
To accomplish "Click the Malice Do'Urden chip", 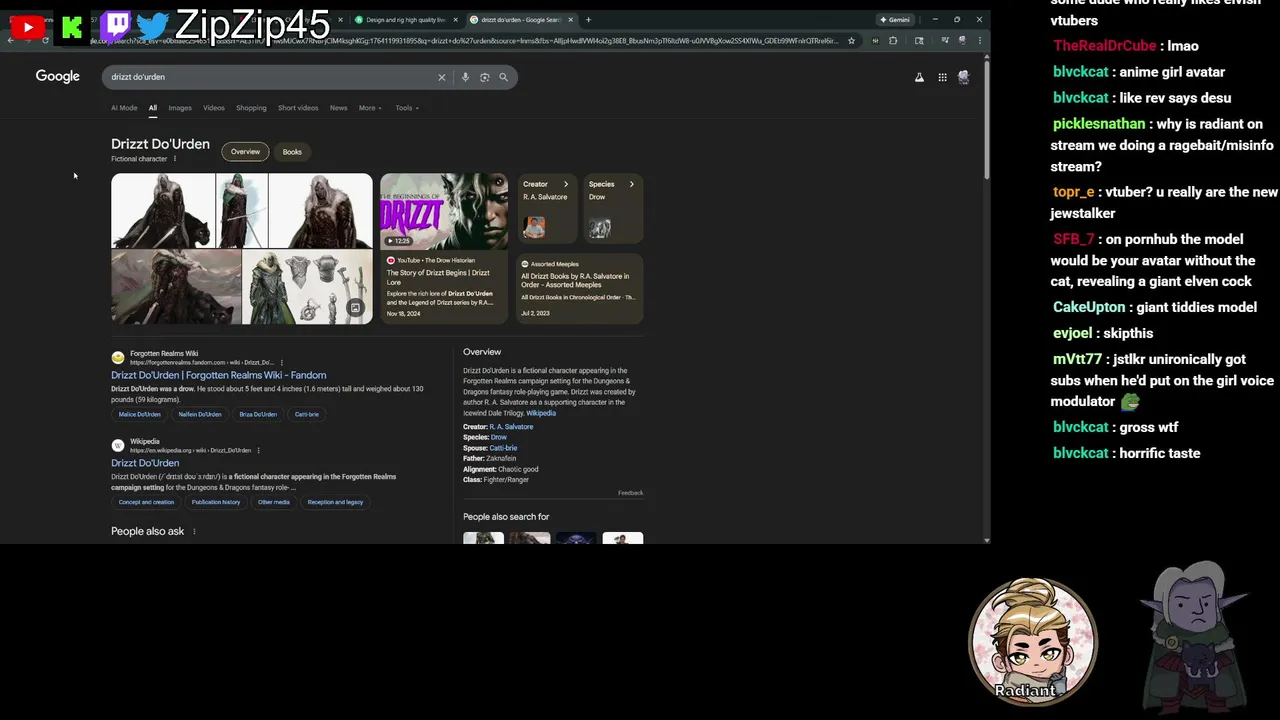I will 140,414.
